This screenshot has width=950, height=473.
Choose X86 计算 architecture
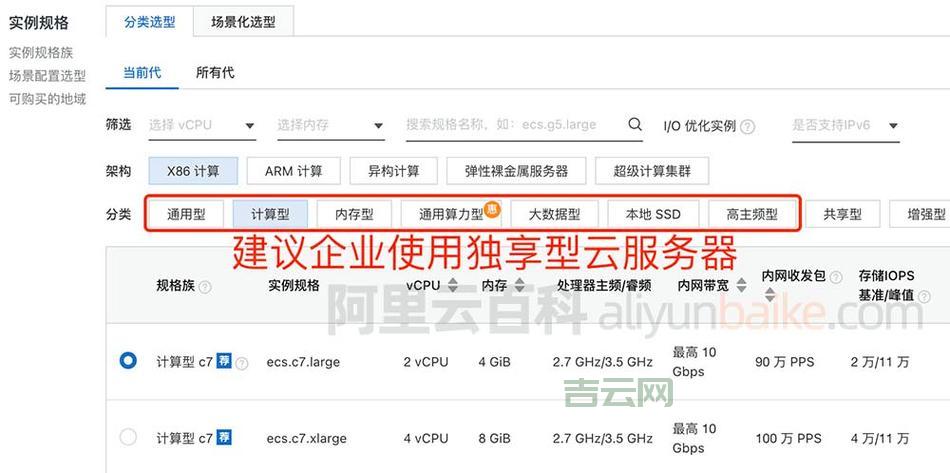tap(193, 171)
